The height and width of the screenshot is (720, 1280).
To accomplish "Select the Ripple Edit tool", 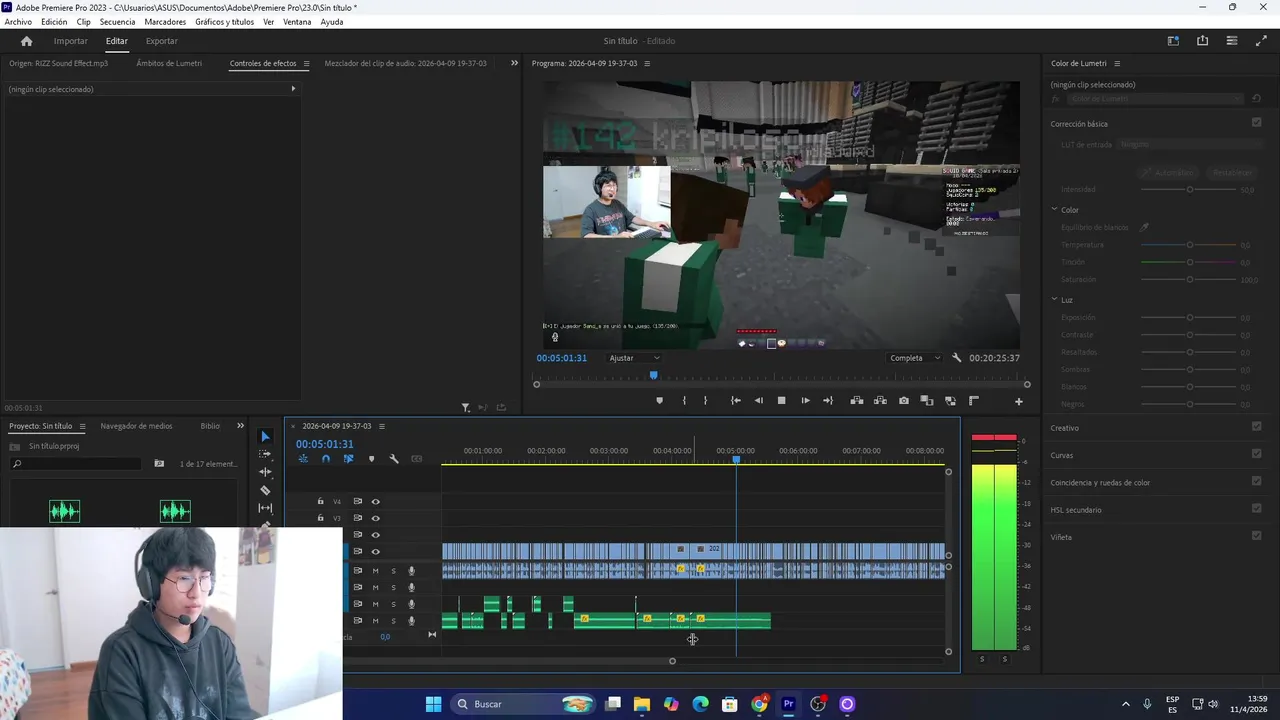I will (x=265, y=472).
